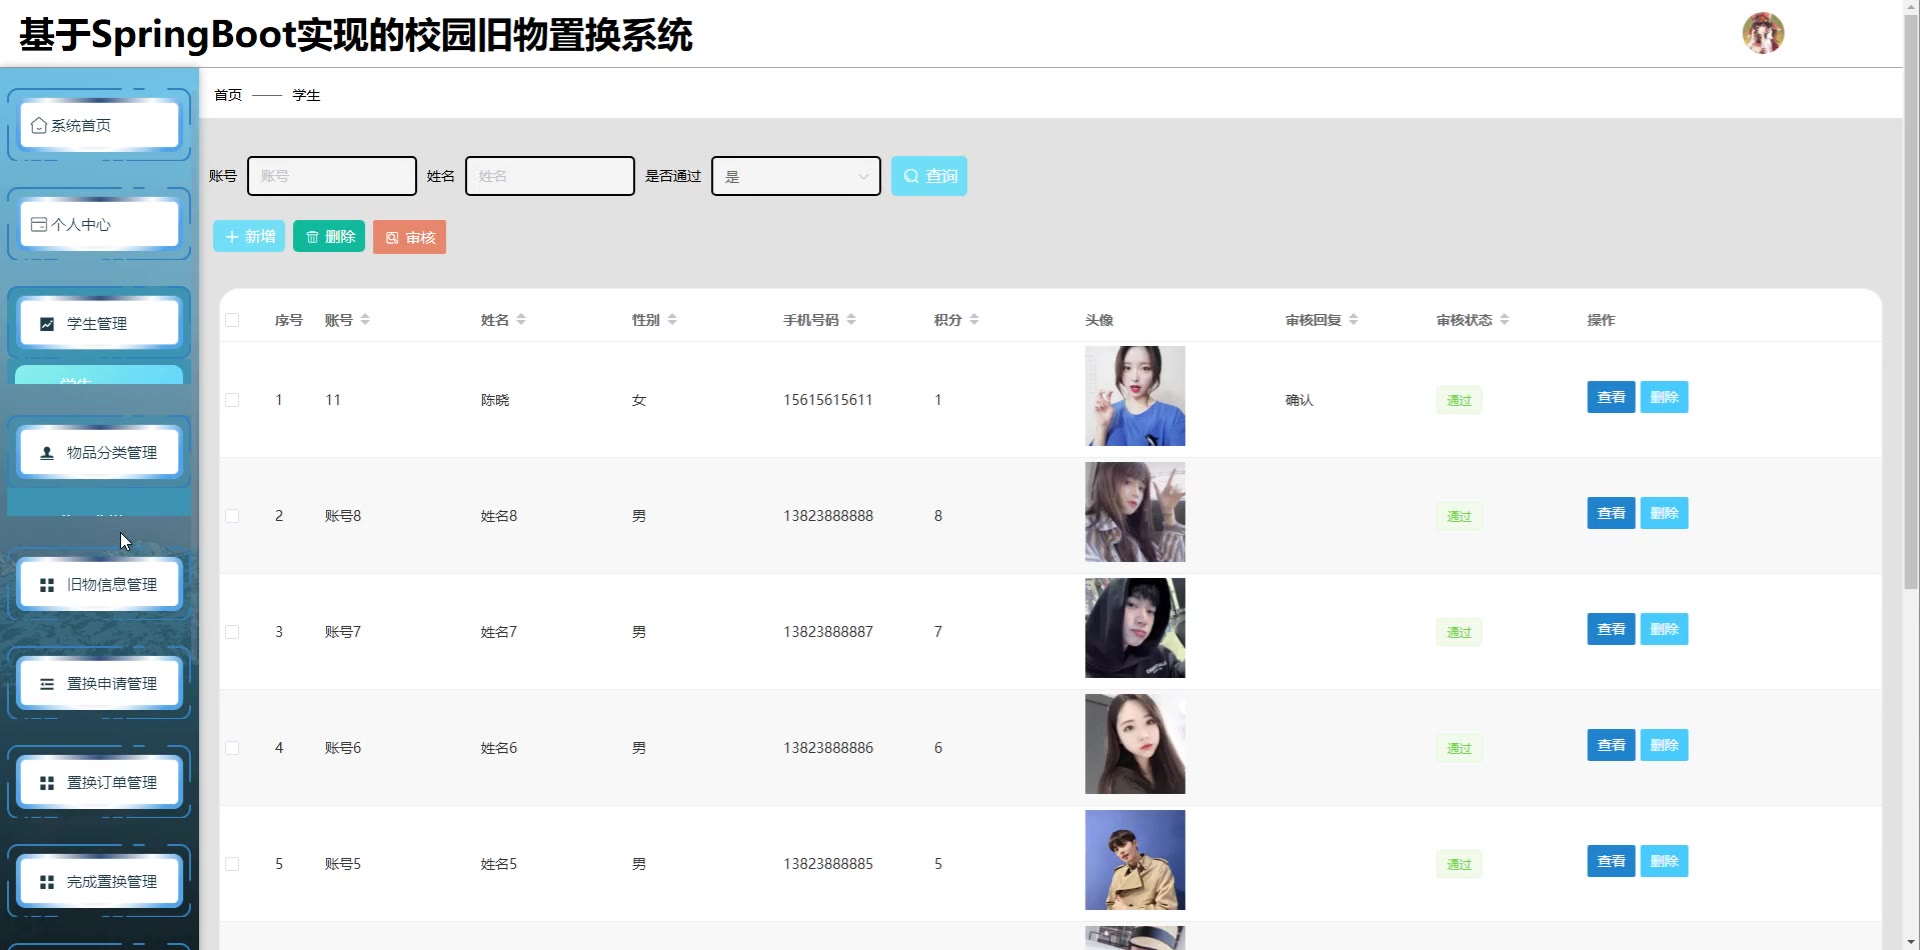This screenshot has width=1920, height=950.
Task: Click 删除 for row 账号5
Action: click(x=1664, y=861)
